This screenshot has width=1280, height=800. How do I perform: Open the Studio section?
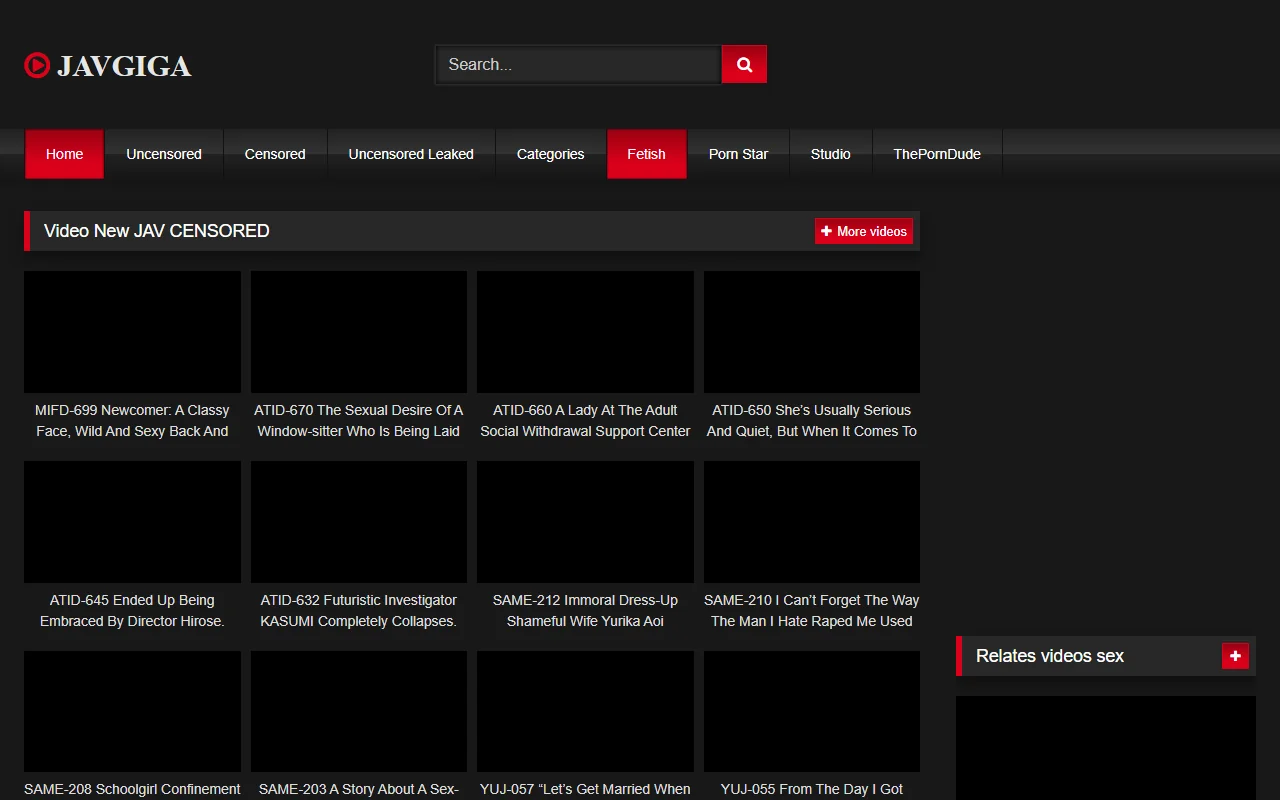[830, 154]
